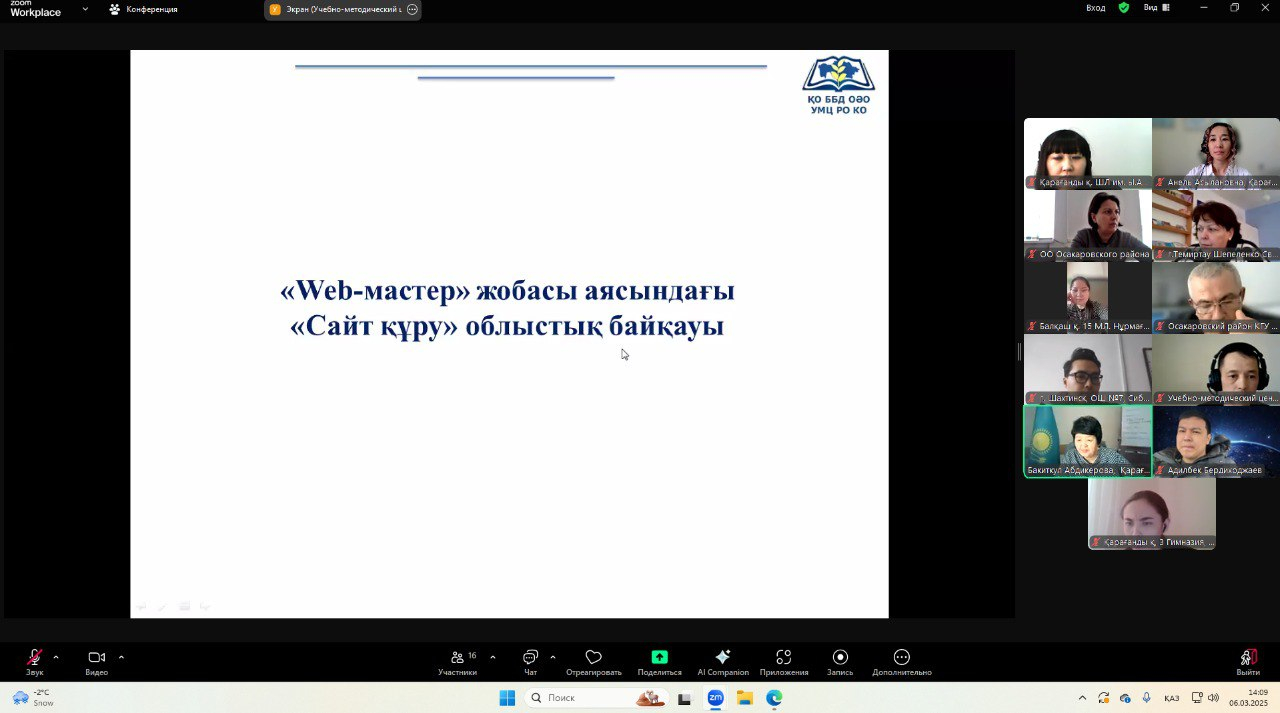Toggle the microphone icon in the system tray

[1146, 697]
